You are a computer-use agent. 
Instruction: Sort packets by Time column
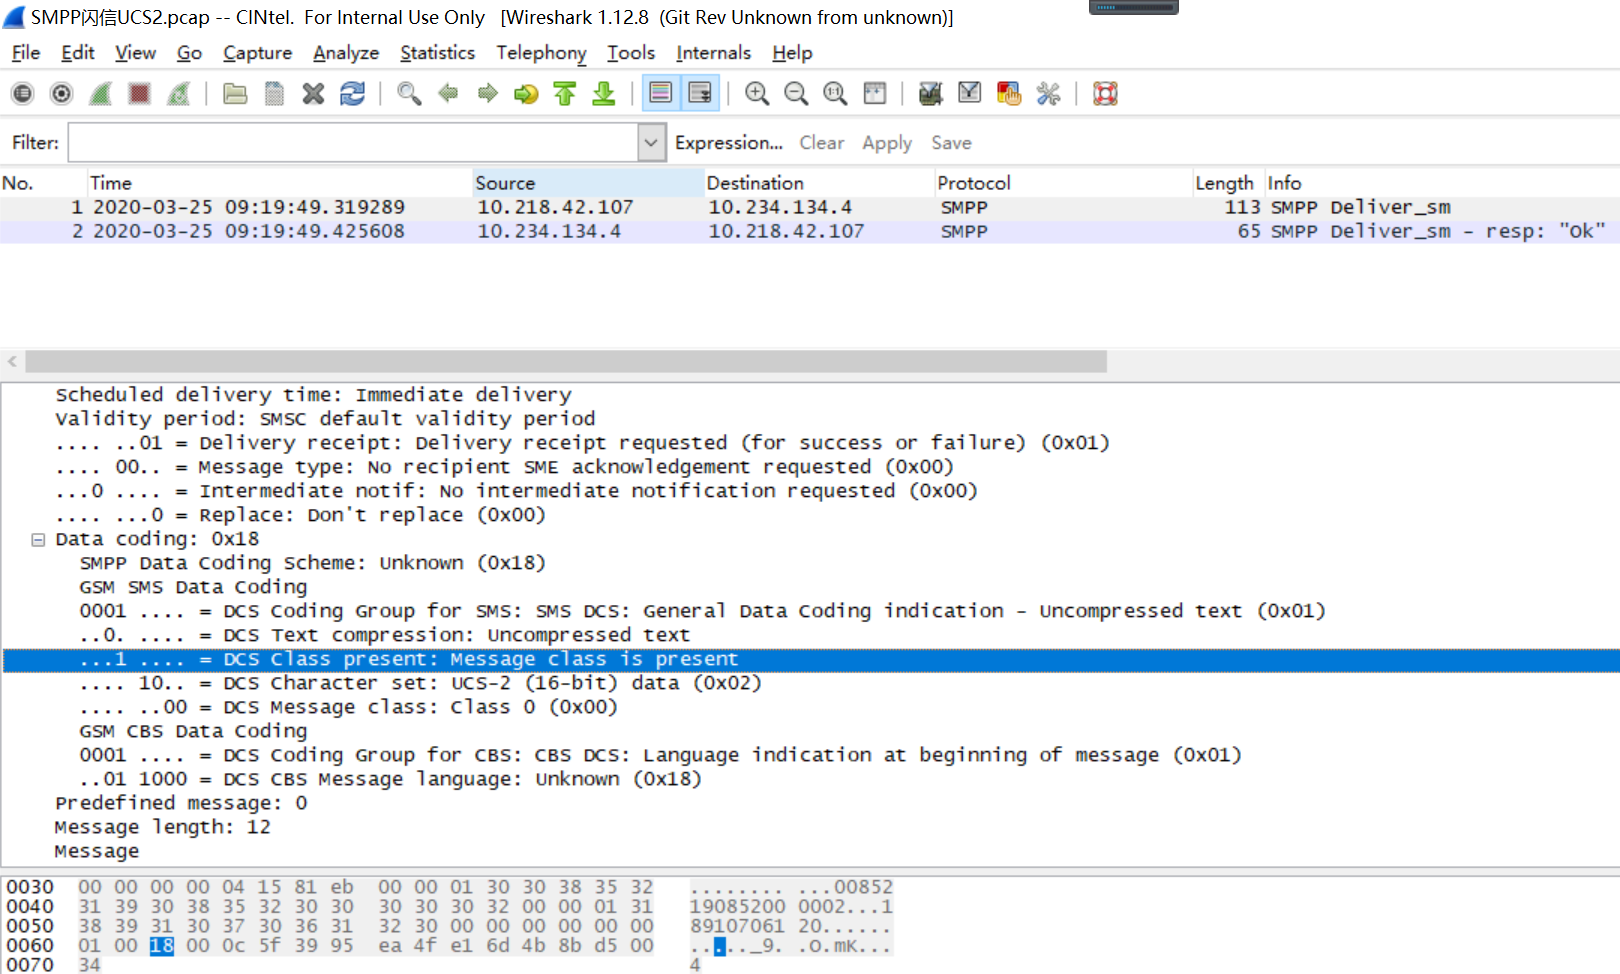(279, 183)
